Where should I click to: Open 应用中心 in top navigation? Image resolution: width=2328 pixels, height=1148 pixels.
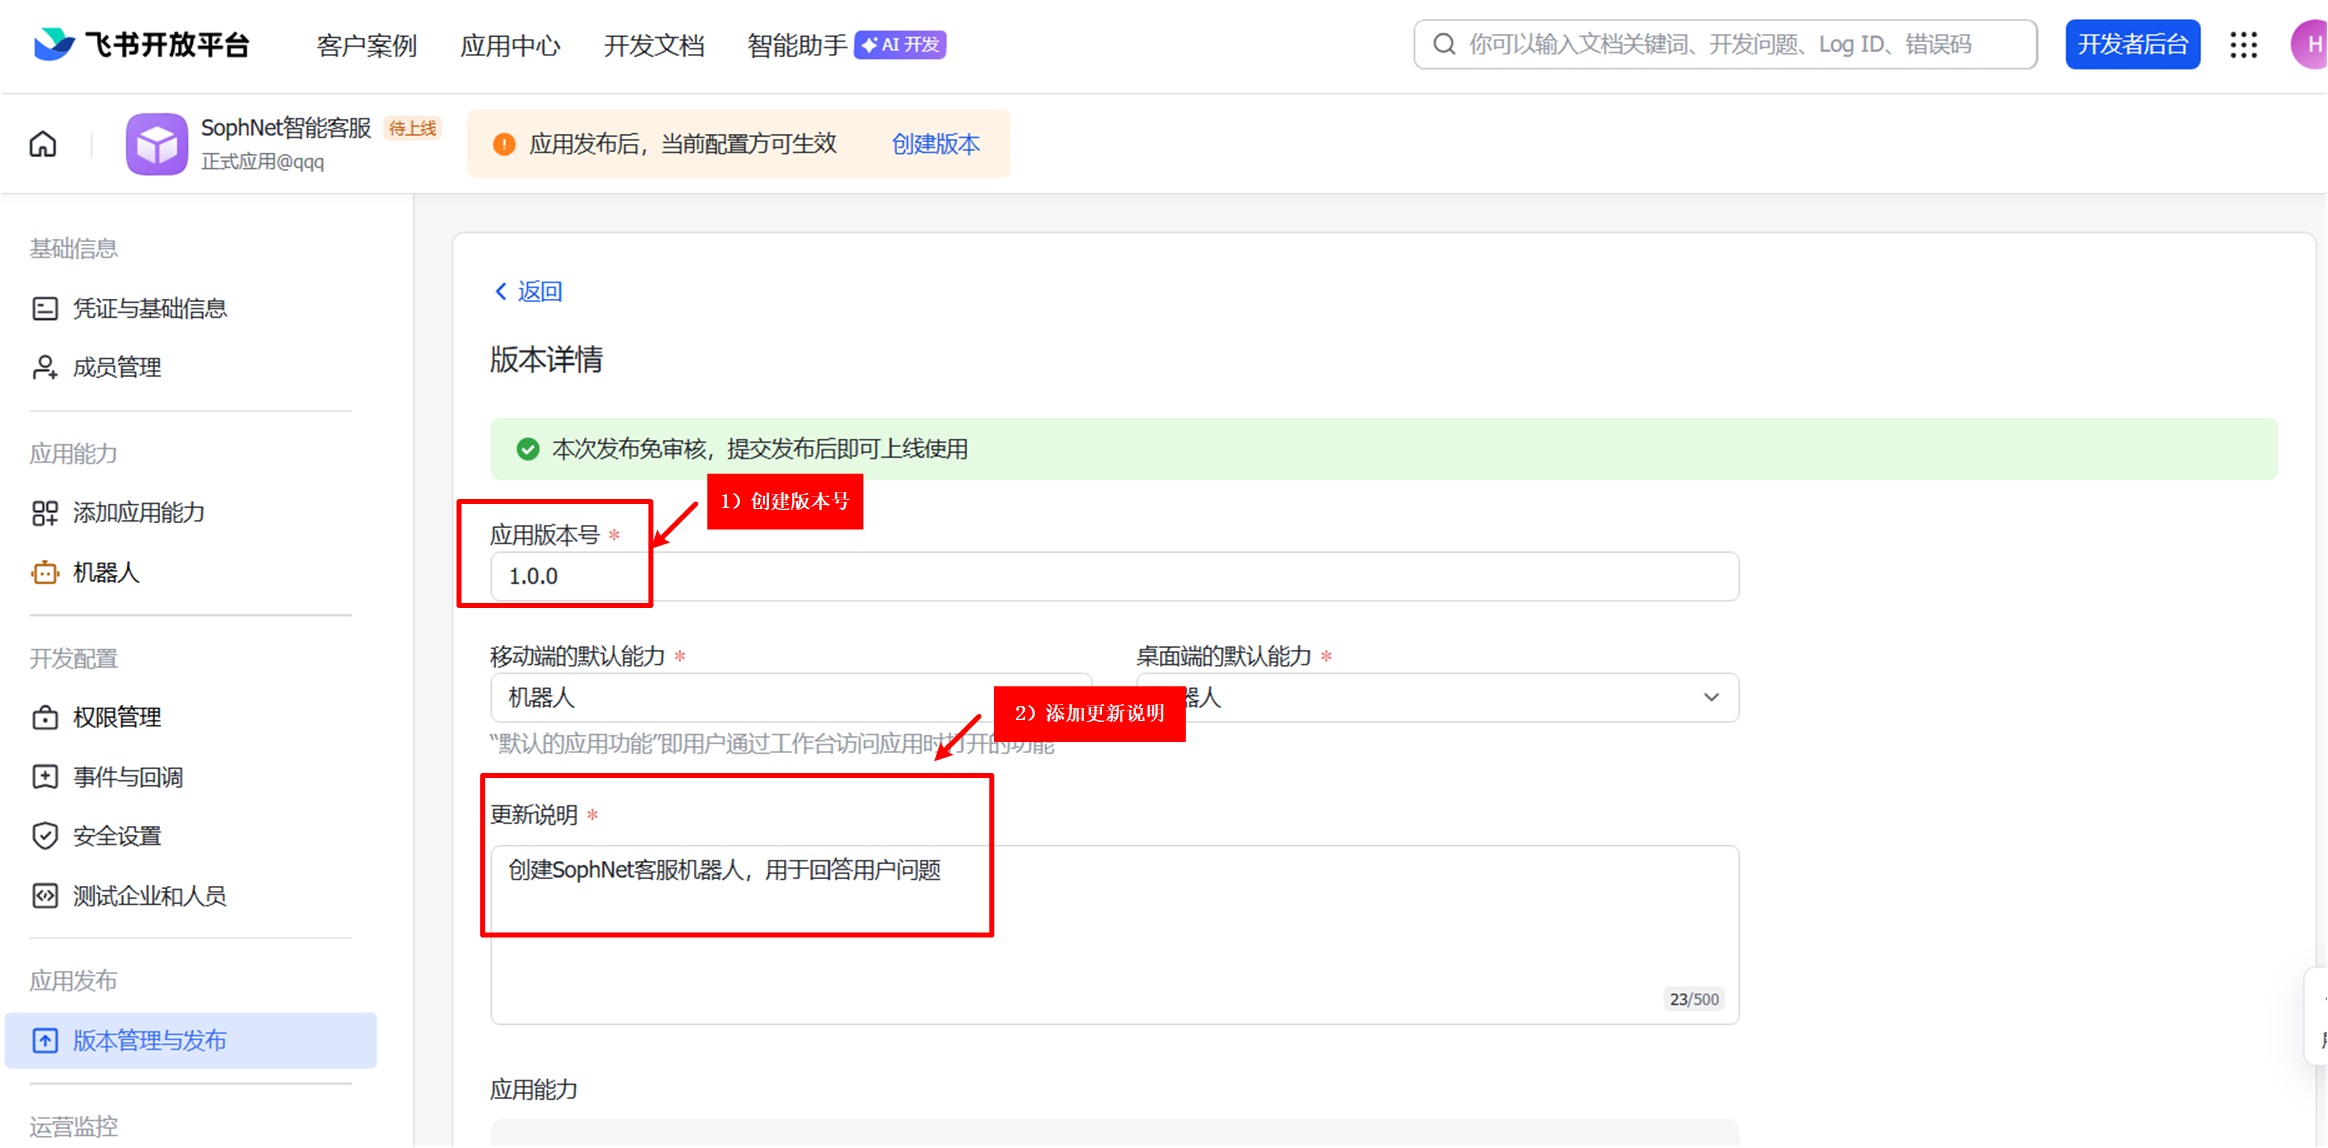(510, 45)
